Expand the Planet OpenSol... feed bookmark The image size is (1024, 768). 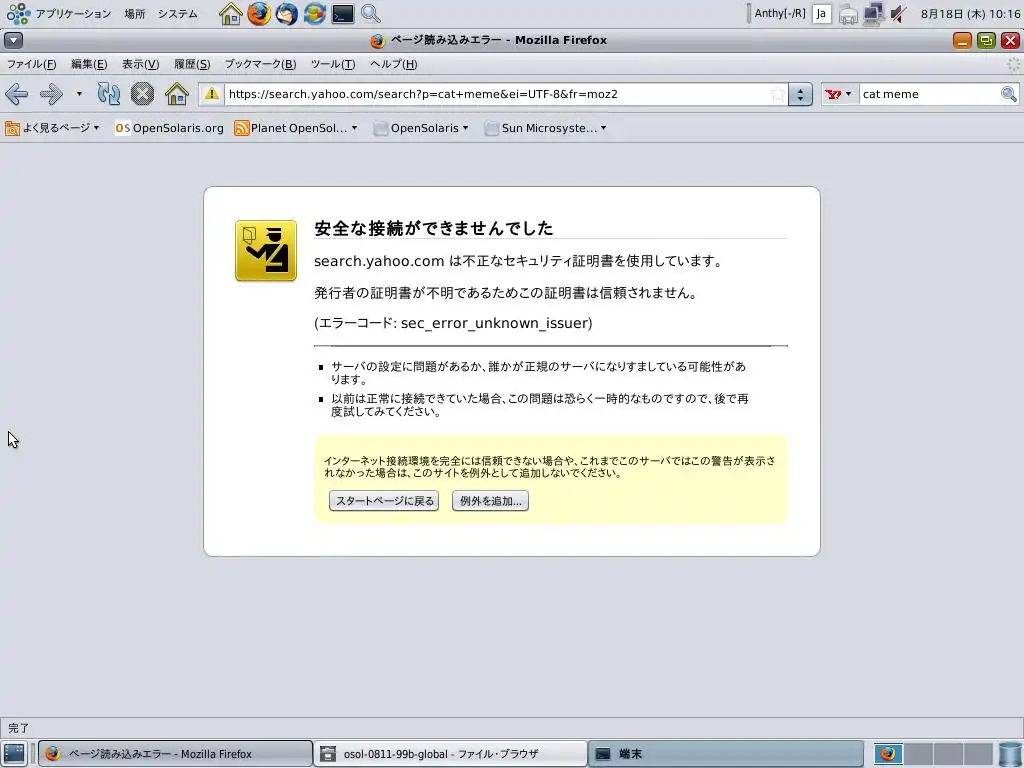click(296, 128)
